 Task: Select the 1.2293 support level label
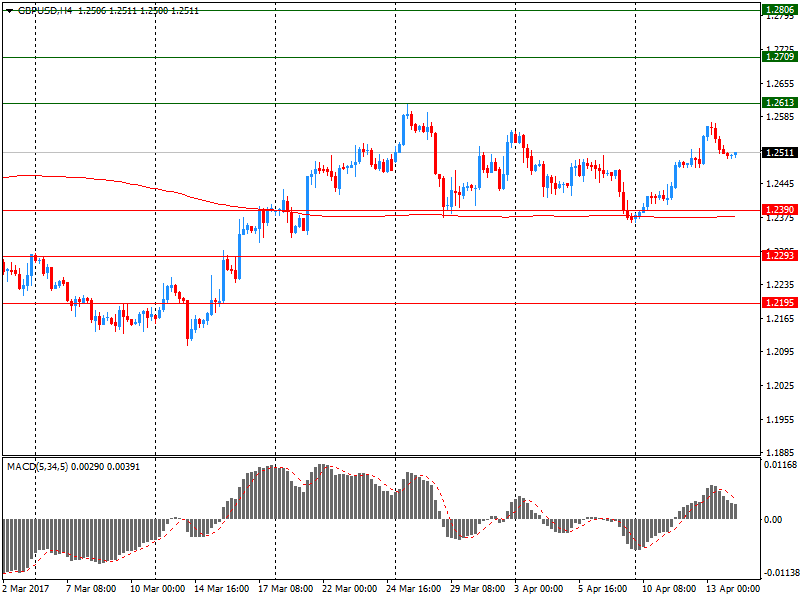click(x=780, y=256)
